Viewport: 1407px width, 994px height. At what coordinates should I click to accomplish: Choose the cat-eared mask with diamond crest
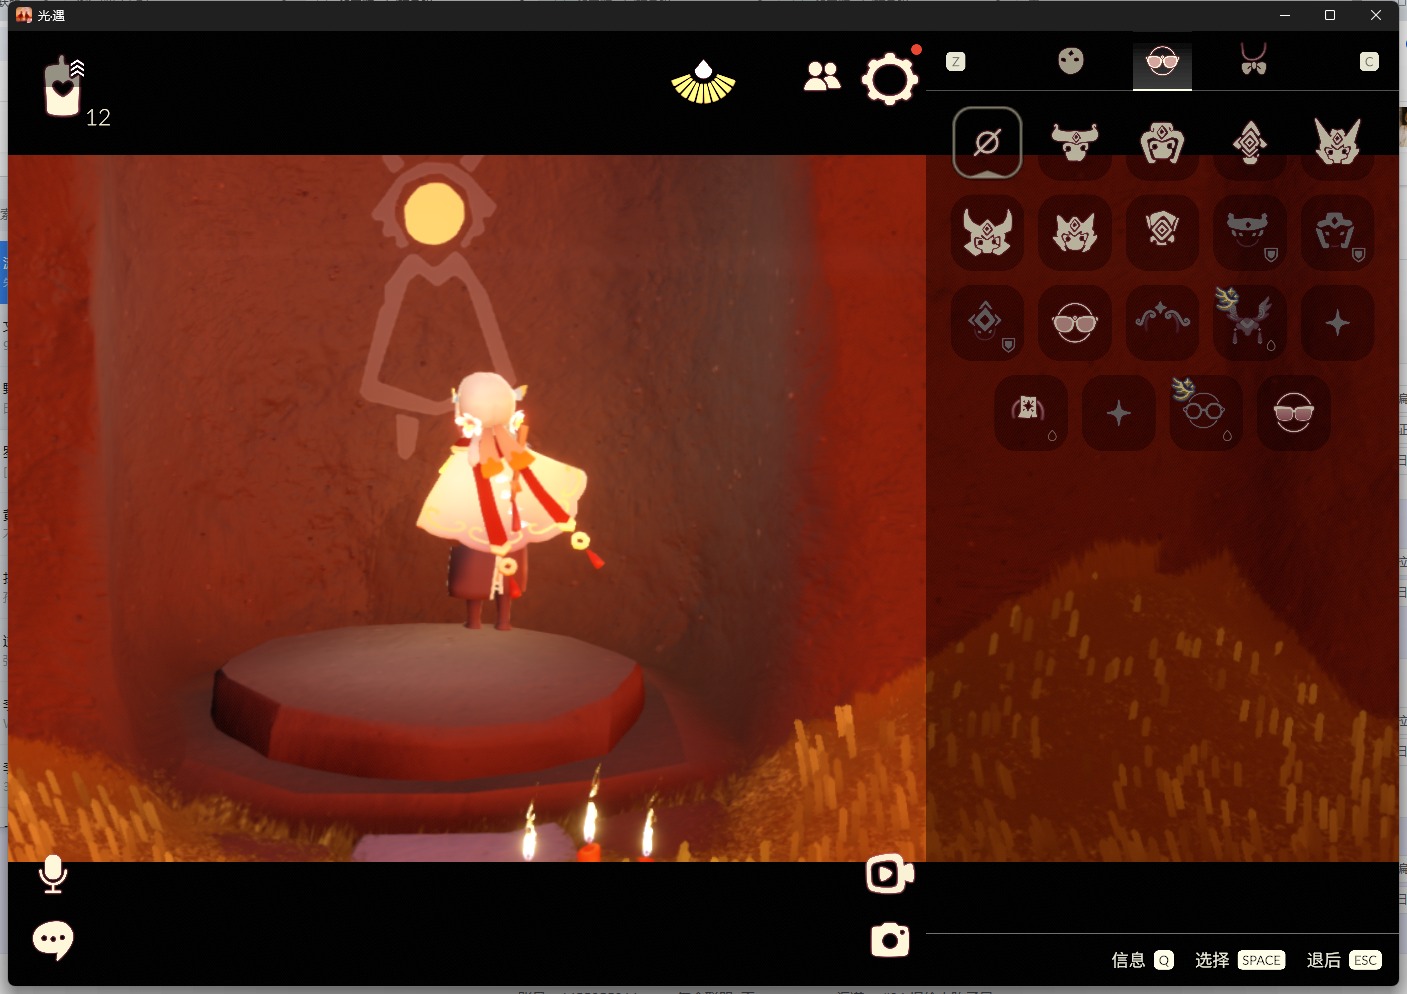1075,232
